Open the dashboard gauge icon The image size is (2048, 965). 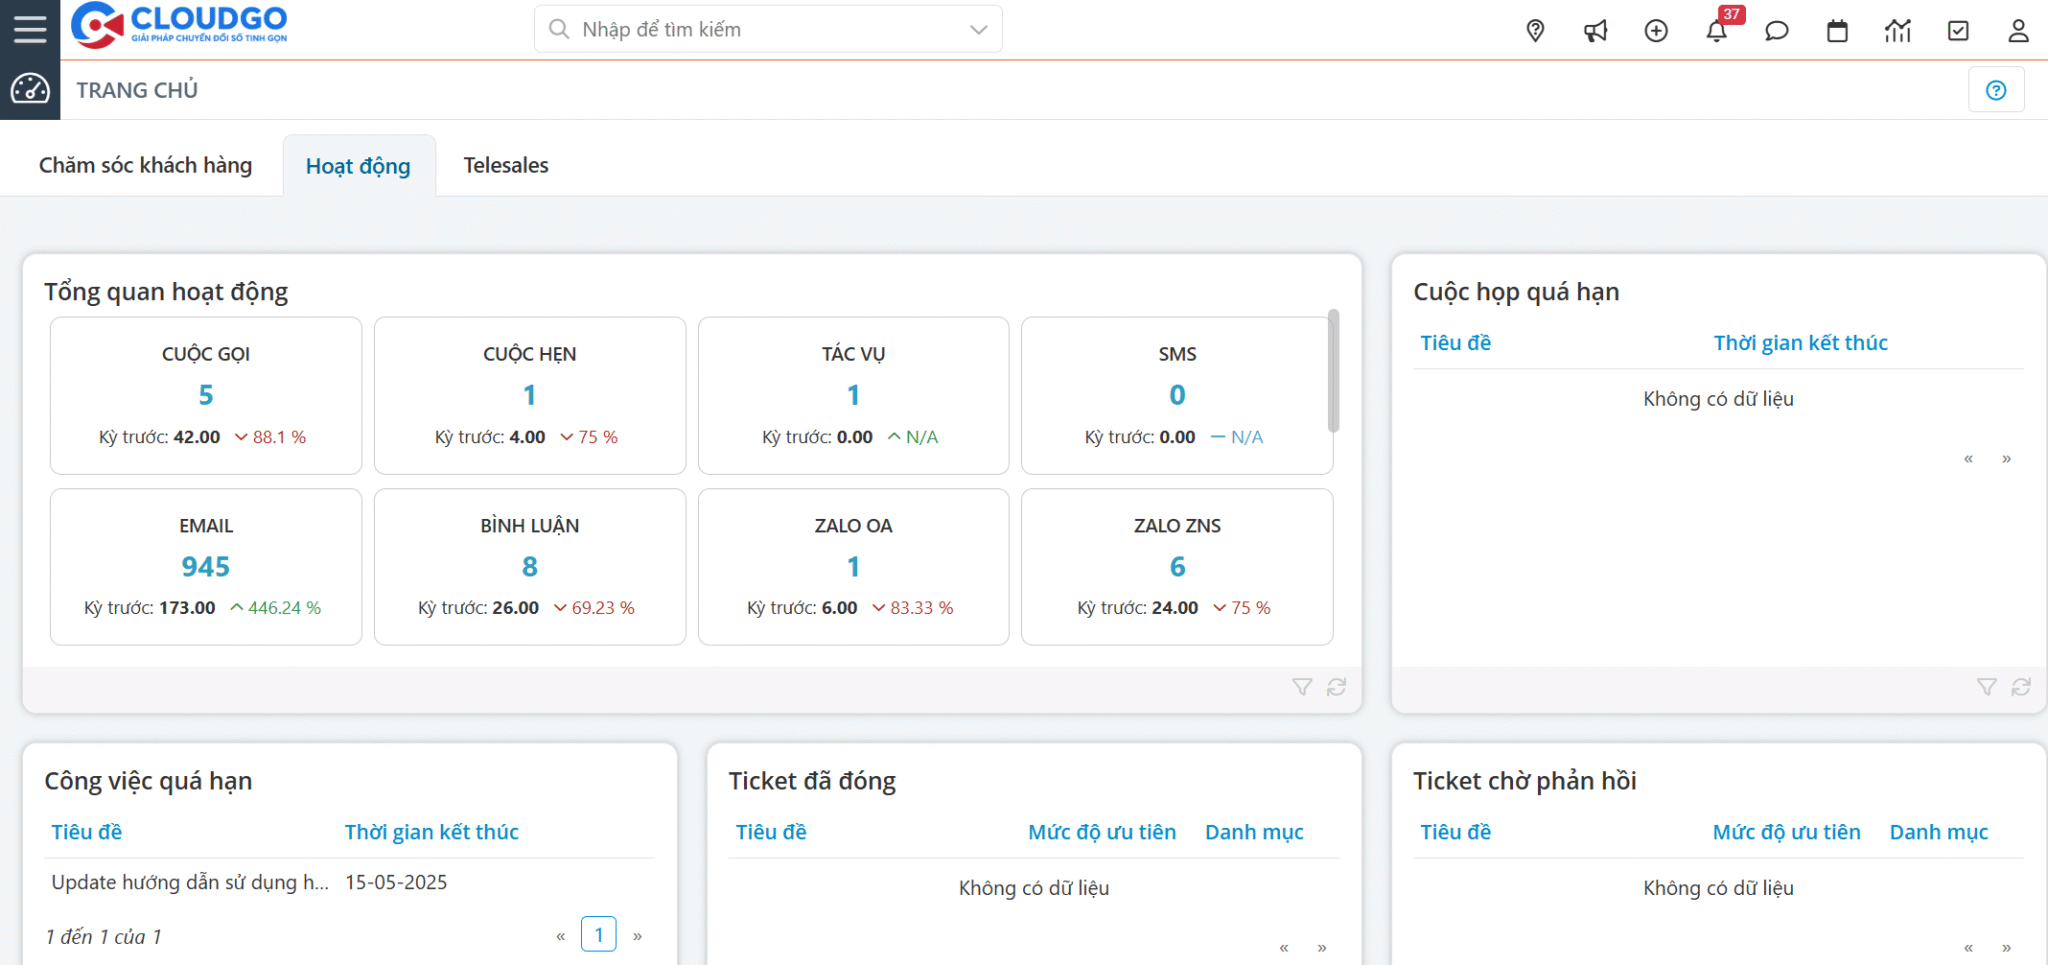click(30, 89)
